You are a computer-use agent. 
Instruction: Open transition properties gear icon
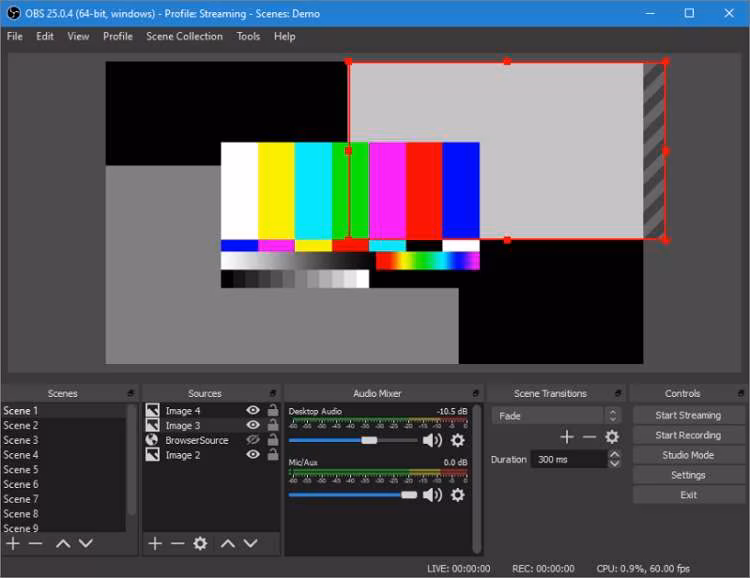point(612,436)
